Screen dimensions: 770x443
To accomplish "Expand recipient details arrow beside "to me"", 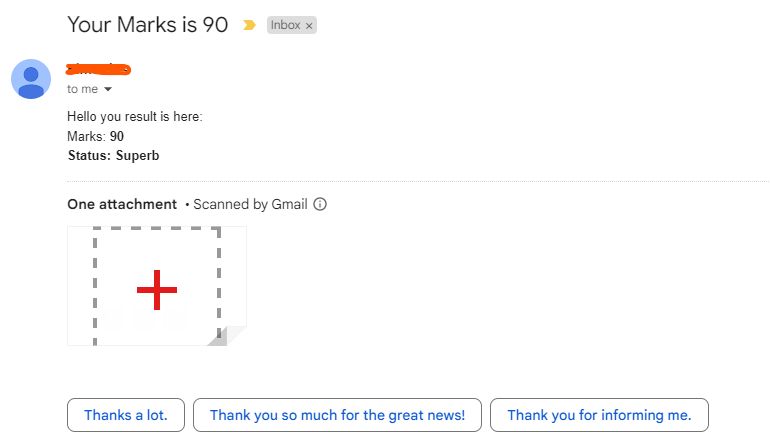I will pos(108,89).
